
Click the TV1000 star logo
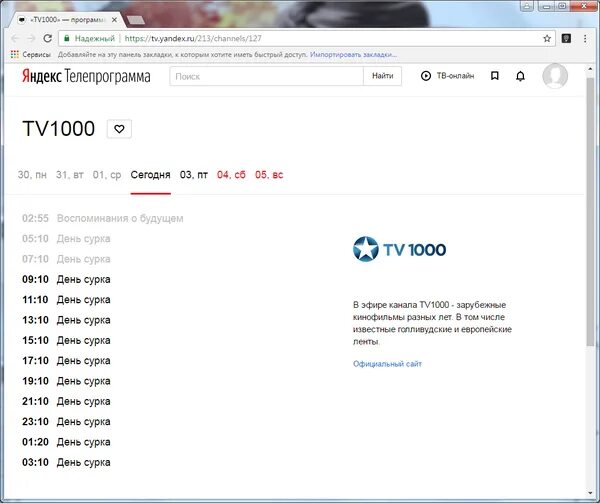399,249
